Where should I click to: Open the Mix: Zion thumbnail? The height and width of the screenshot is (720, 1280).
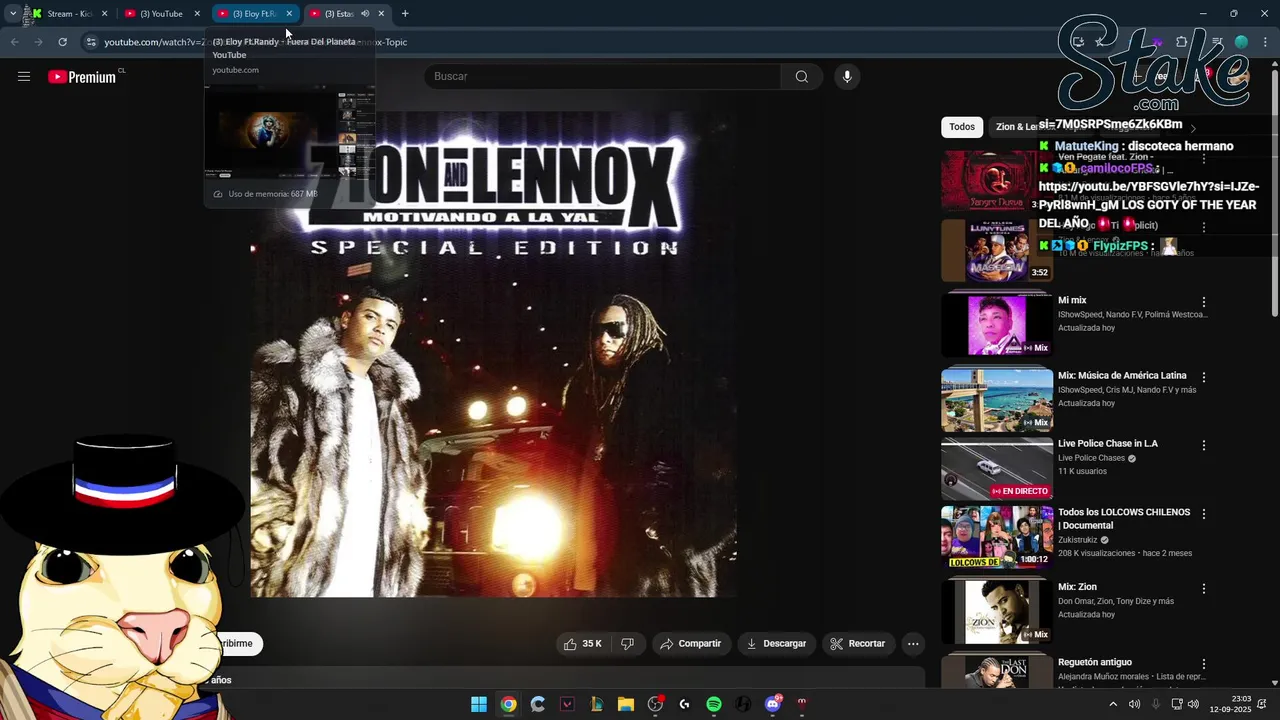coord(996,612)
